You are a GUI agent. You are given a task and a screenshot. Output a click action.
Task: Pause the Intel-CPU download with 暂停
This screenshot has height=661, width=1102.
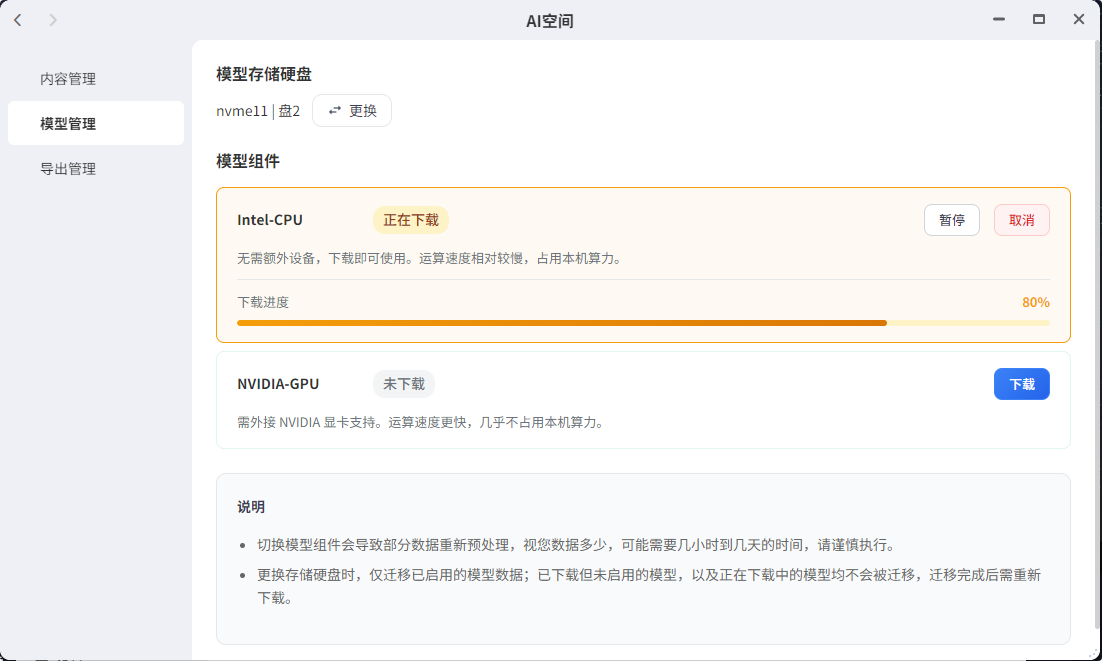(x=952, y=221)
